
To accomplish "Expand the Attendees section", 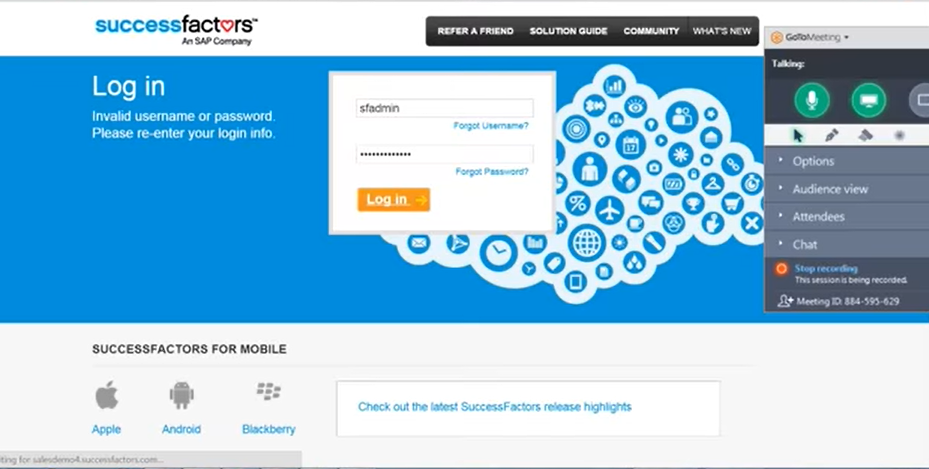I will pyautogui.click(x=847, y=217).
